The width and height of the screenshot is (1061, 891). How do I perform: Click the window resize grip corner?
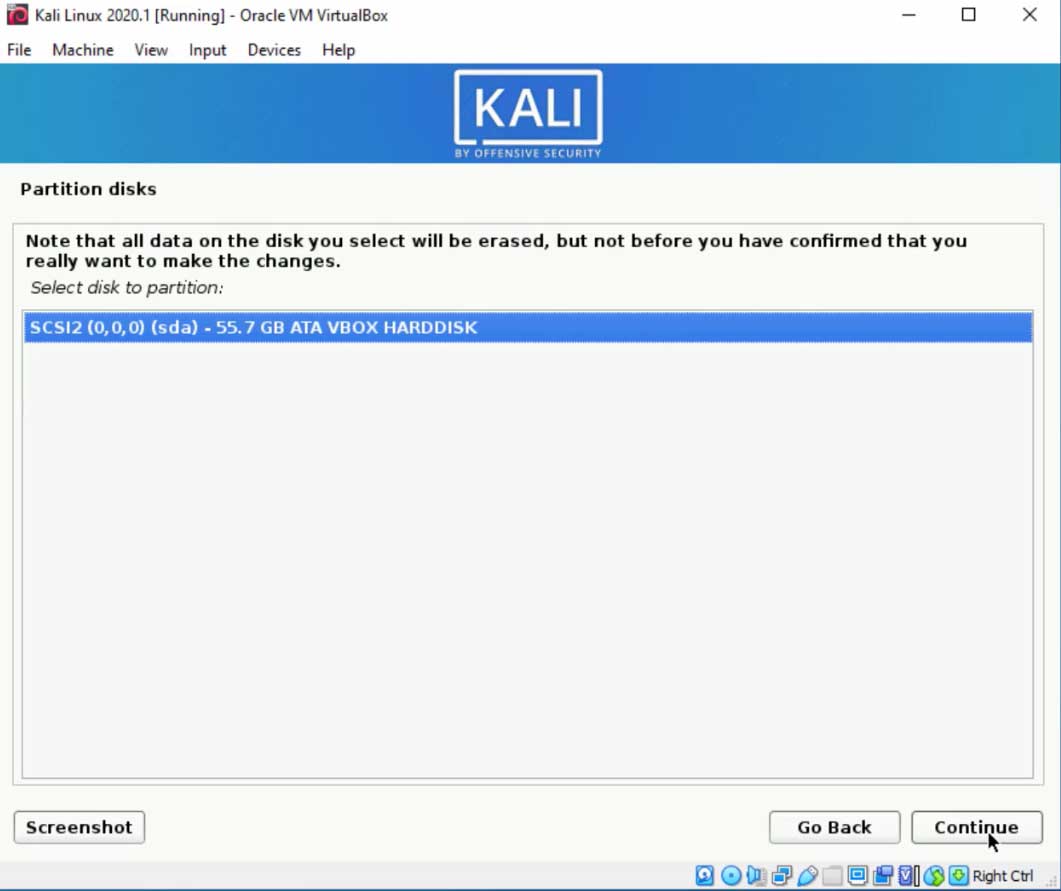click(1051, 880)
